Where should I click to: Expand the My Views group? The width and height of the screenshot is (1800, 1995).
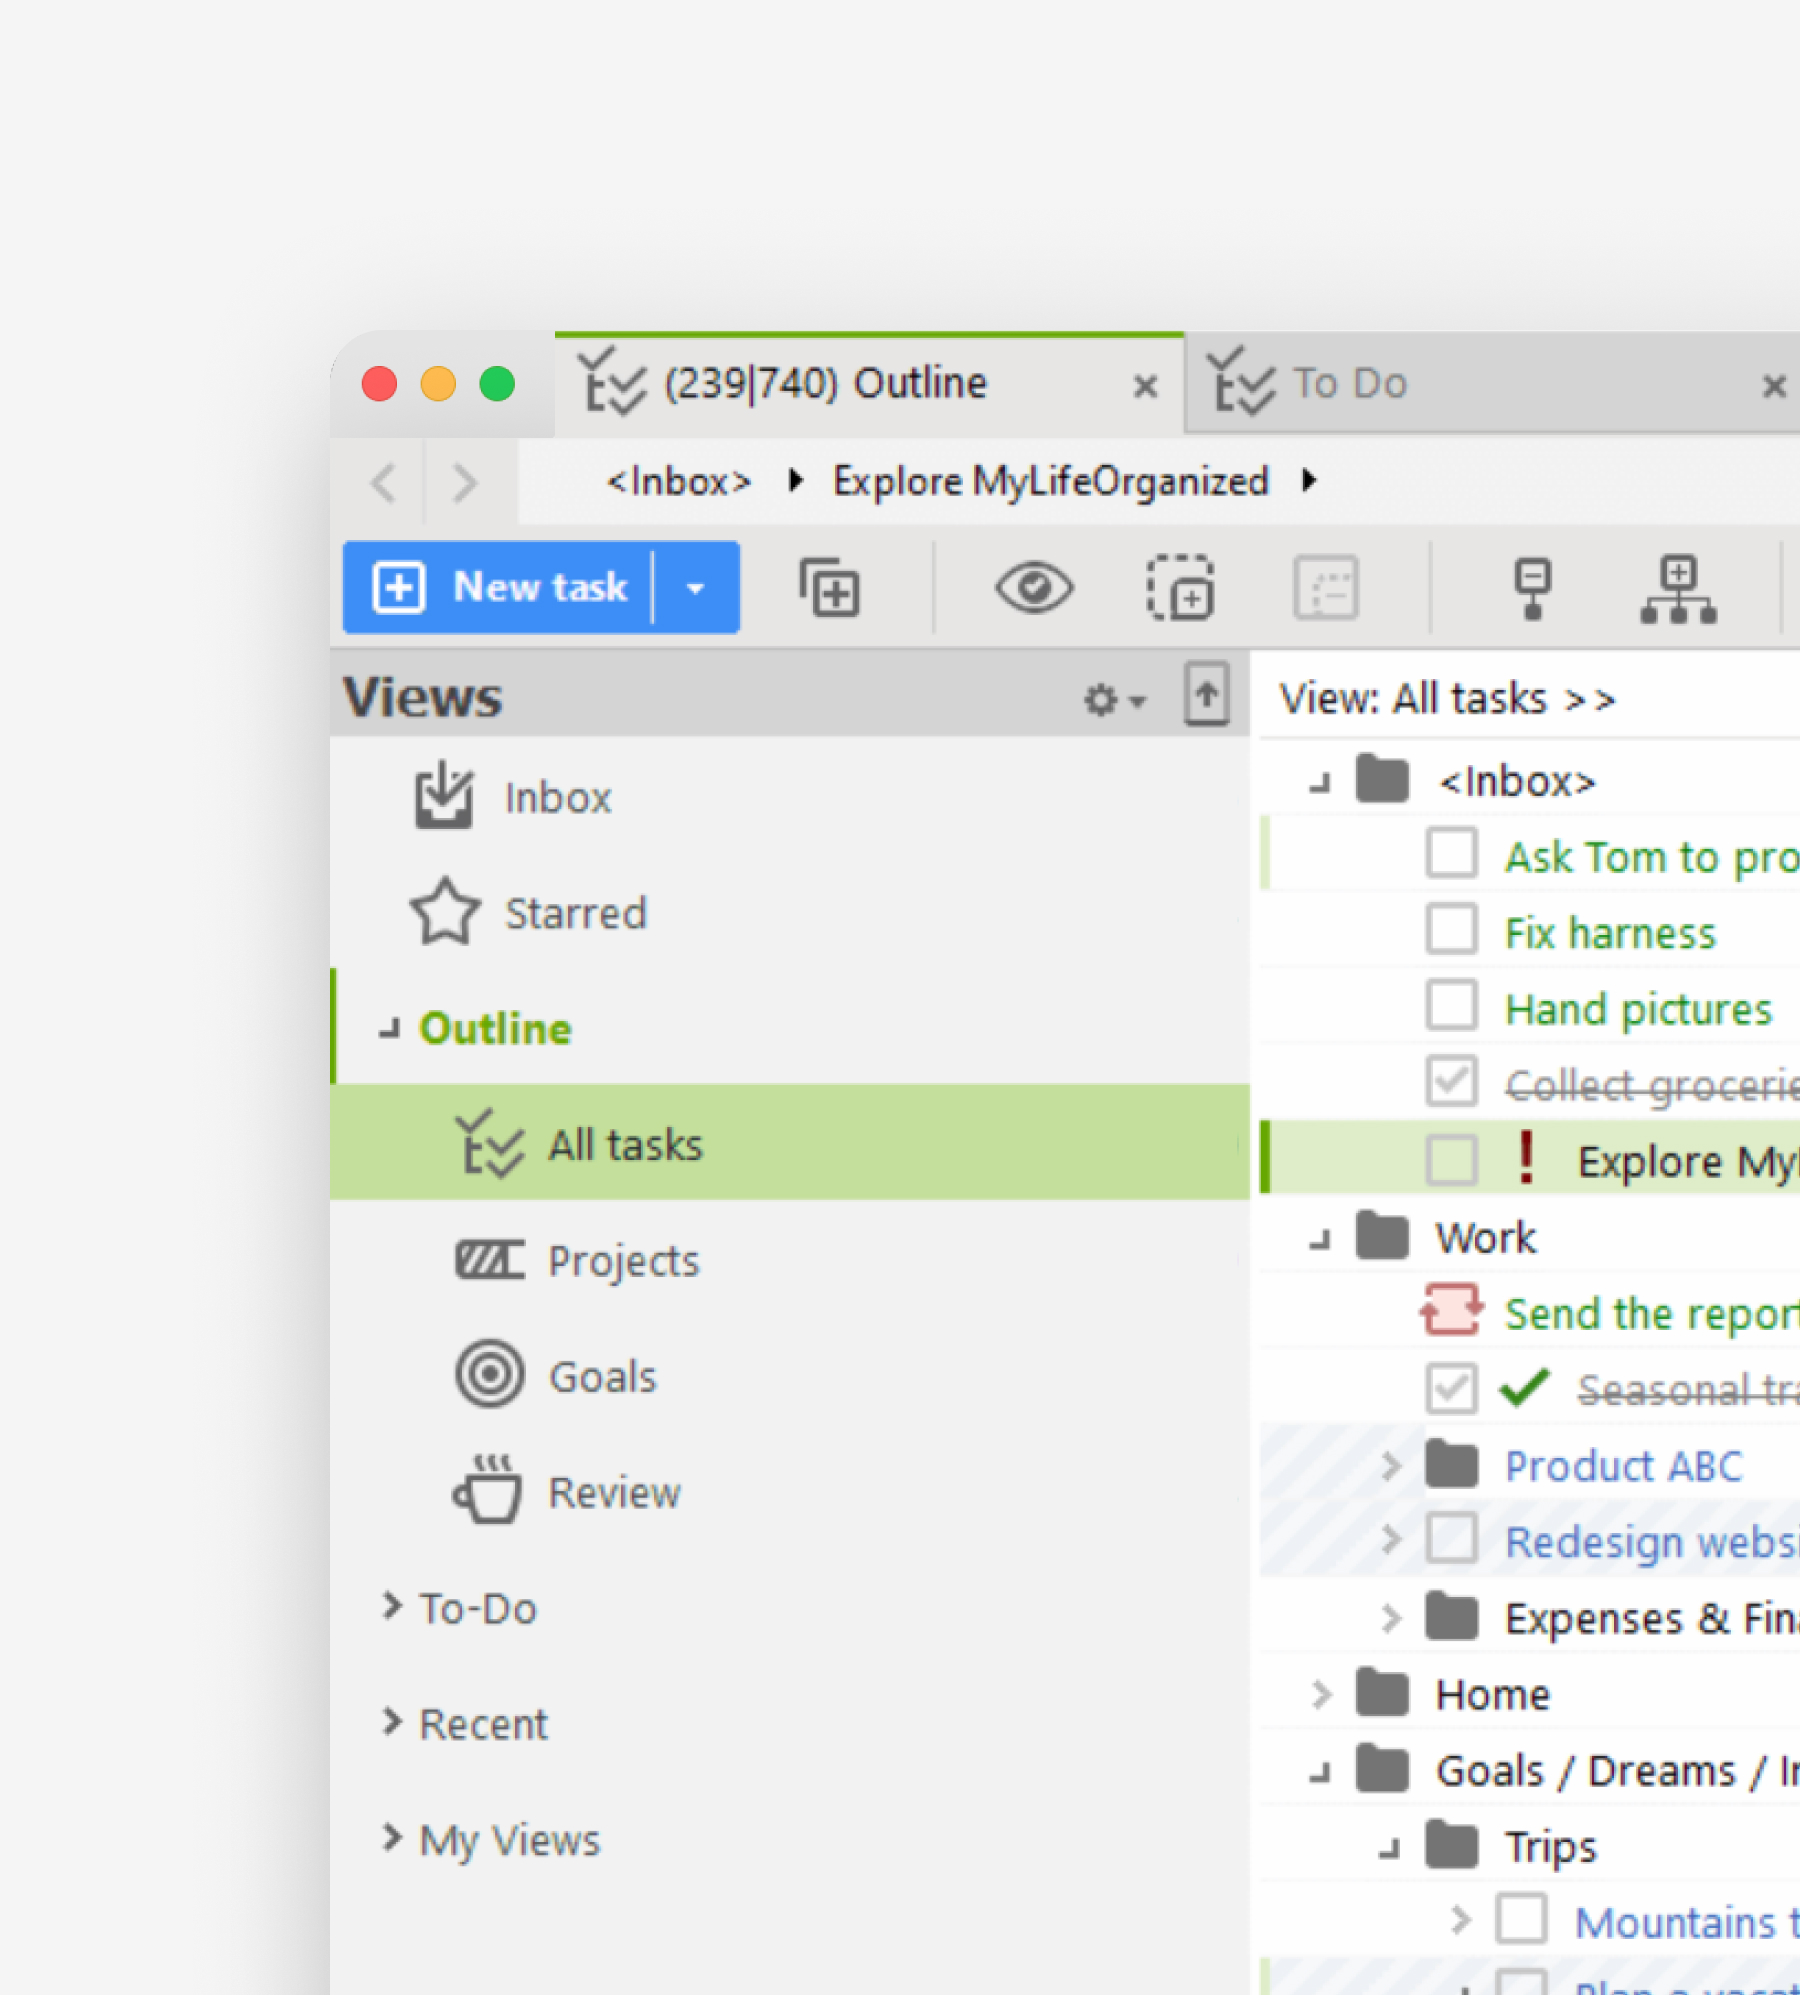[x=391, y=1838]
